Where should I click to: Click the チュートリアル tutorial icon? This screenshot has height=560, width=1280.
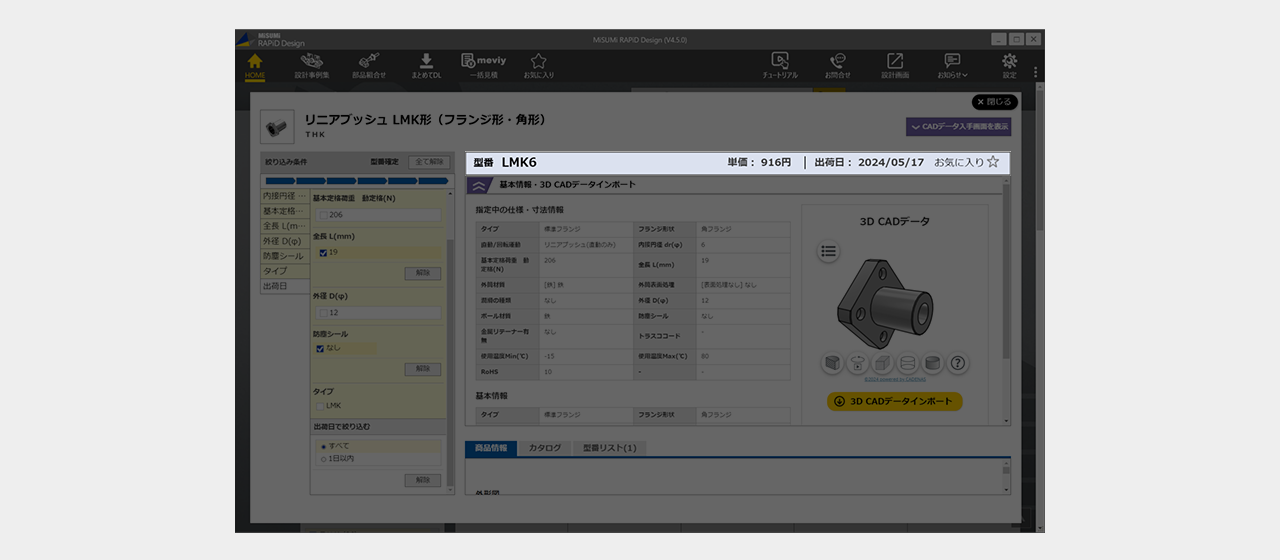pyautogui.click(x=780, y=65)
